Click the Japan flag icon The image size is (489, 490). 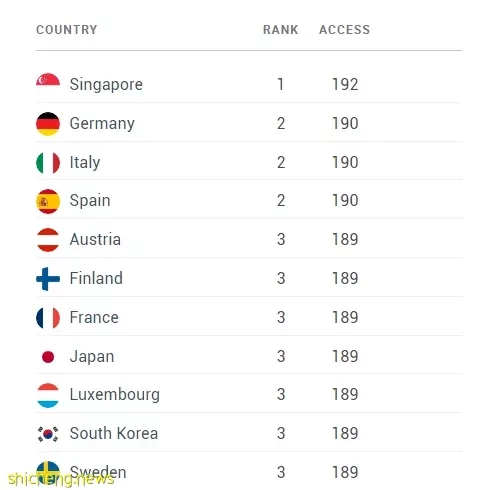pyautogui.click(x=48, y=357)
